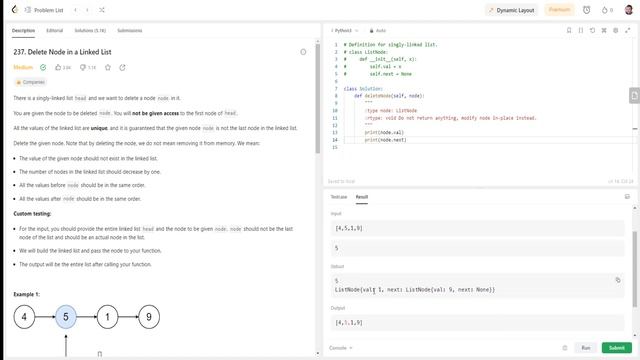
Task: Open the Python3 language dropdown
Action: click(x=344, y=31)
